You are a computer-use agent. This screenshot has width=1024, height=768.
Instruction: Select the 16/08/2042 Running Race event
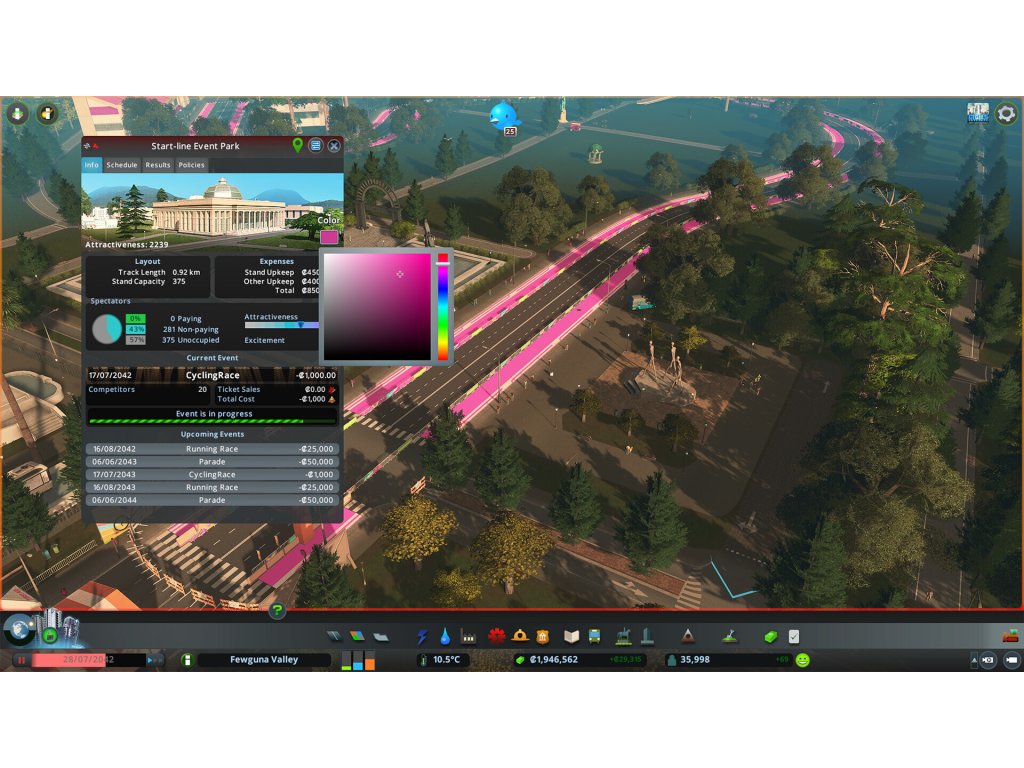(x=212, y=449)
